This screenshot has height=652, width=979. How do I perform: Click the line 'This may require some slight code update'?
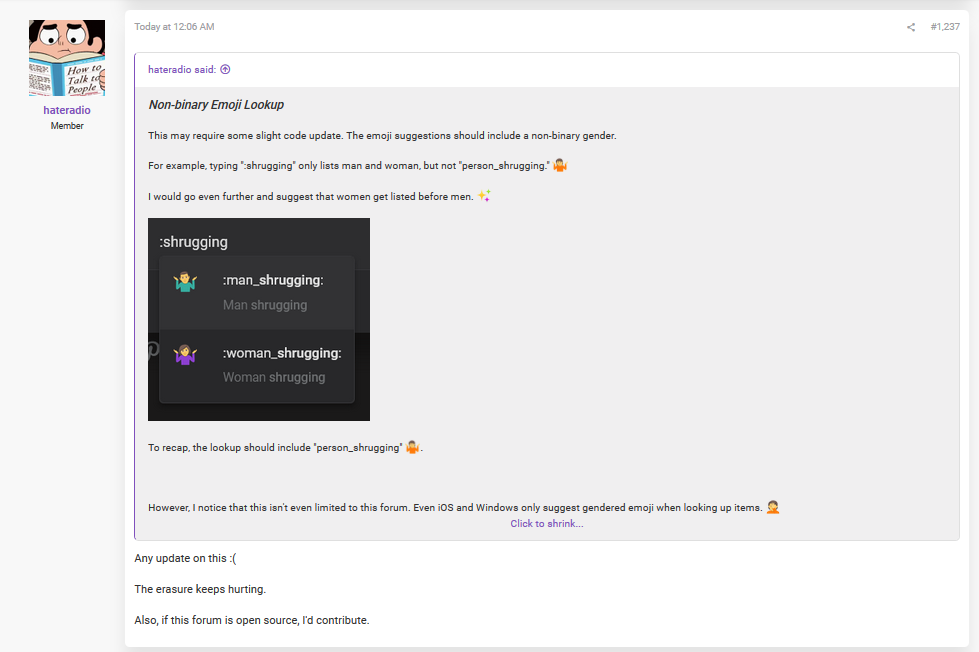[x=382, y=136]
